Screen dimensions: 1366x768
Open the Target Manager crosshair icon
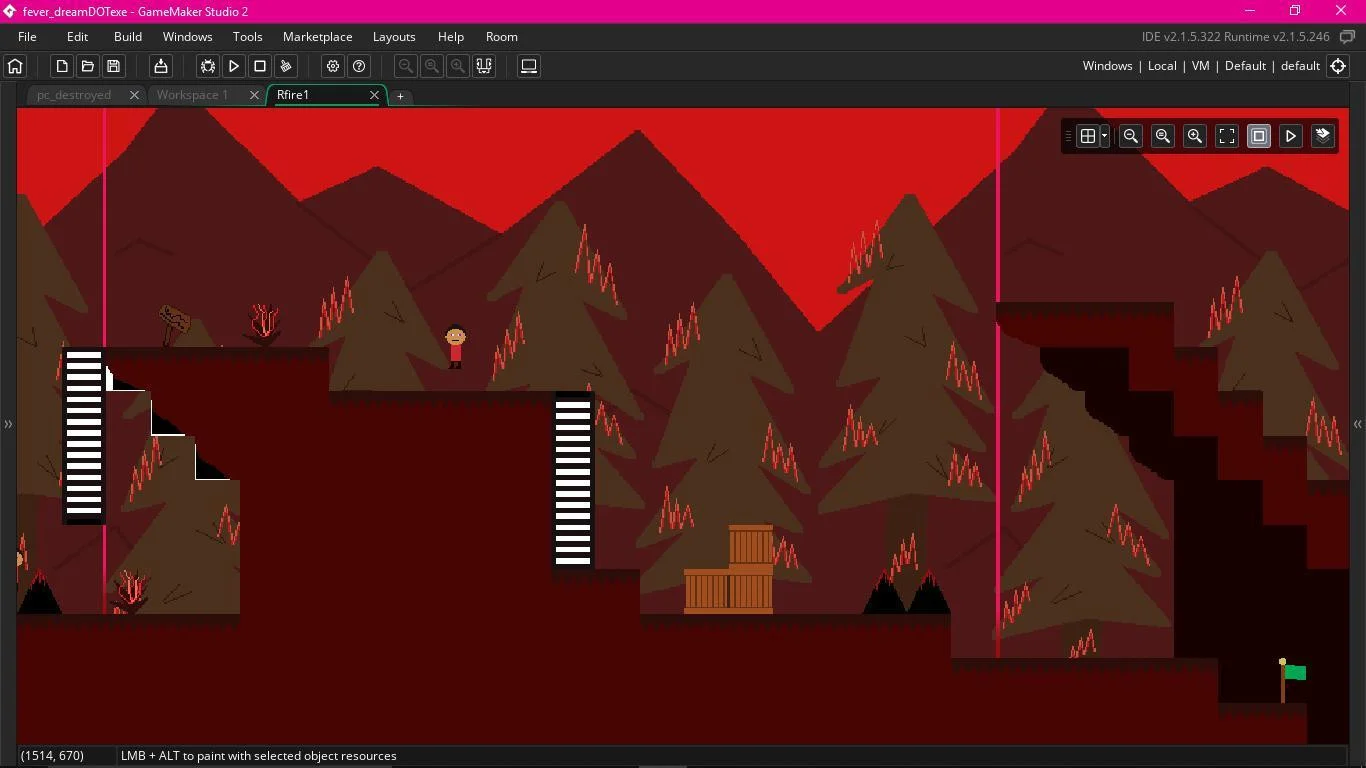click(1338, 66)
